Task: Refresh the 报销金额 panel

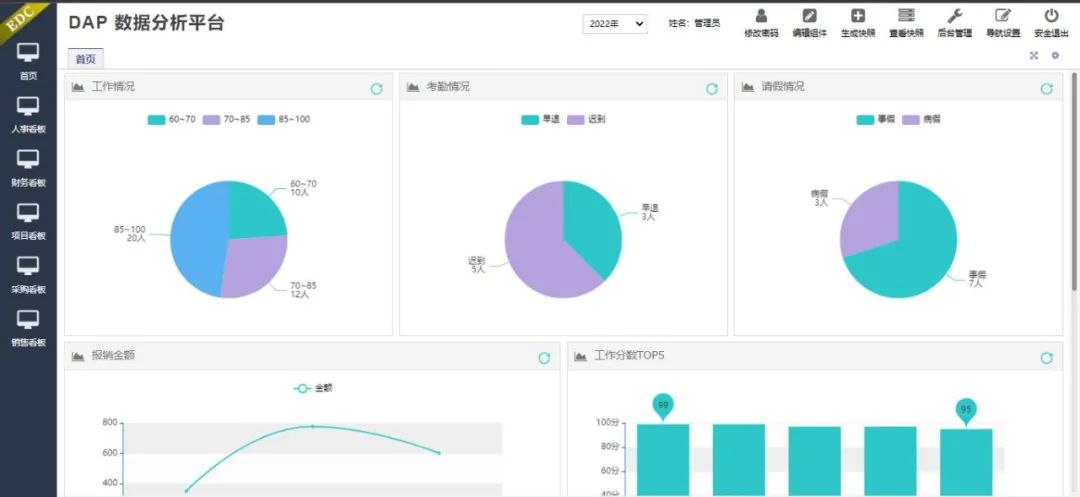Action: tap(544, 358)
